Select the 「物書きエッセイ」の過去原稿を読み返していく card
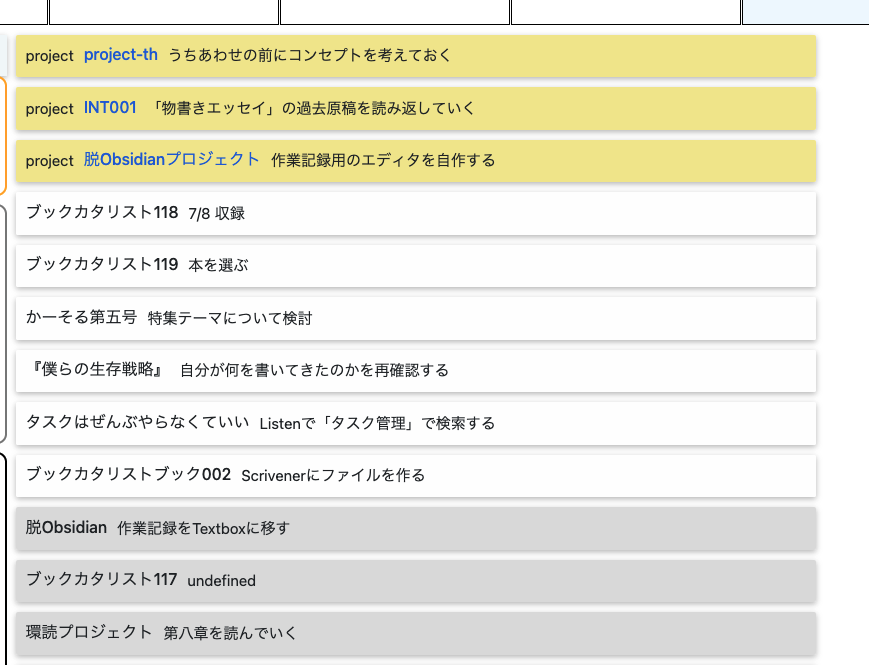869x665 pixels. click(x=416, y=109)
